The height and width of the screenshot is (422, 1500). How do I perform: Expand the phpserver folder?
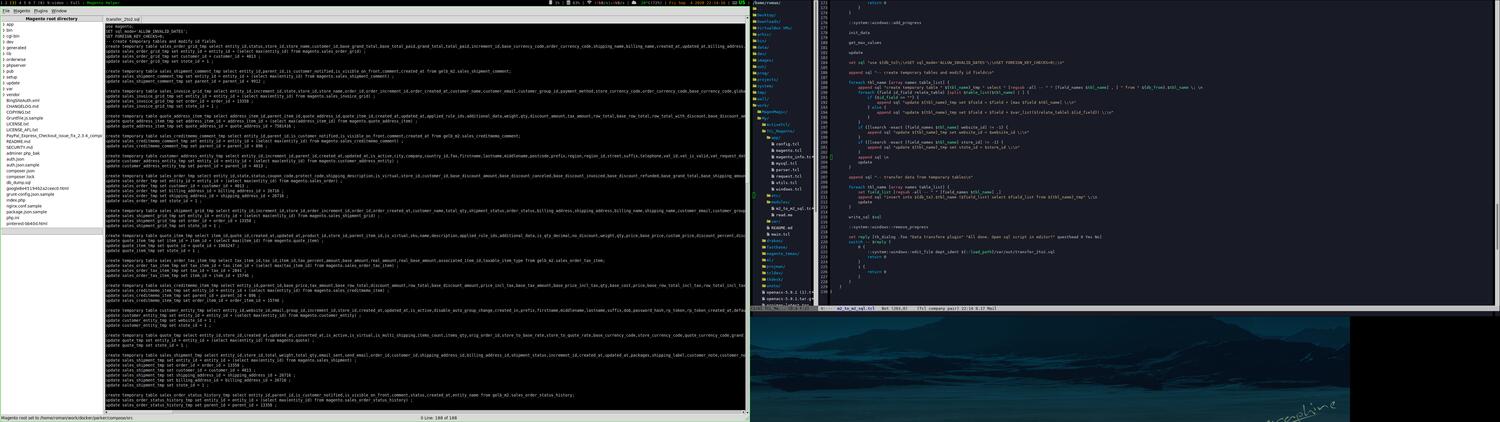click(16, 65)
